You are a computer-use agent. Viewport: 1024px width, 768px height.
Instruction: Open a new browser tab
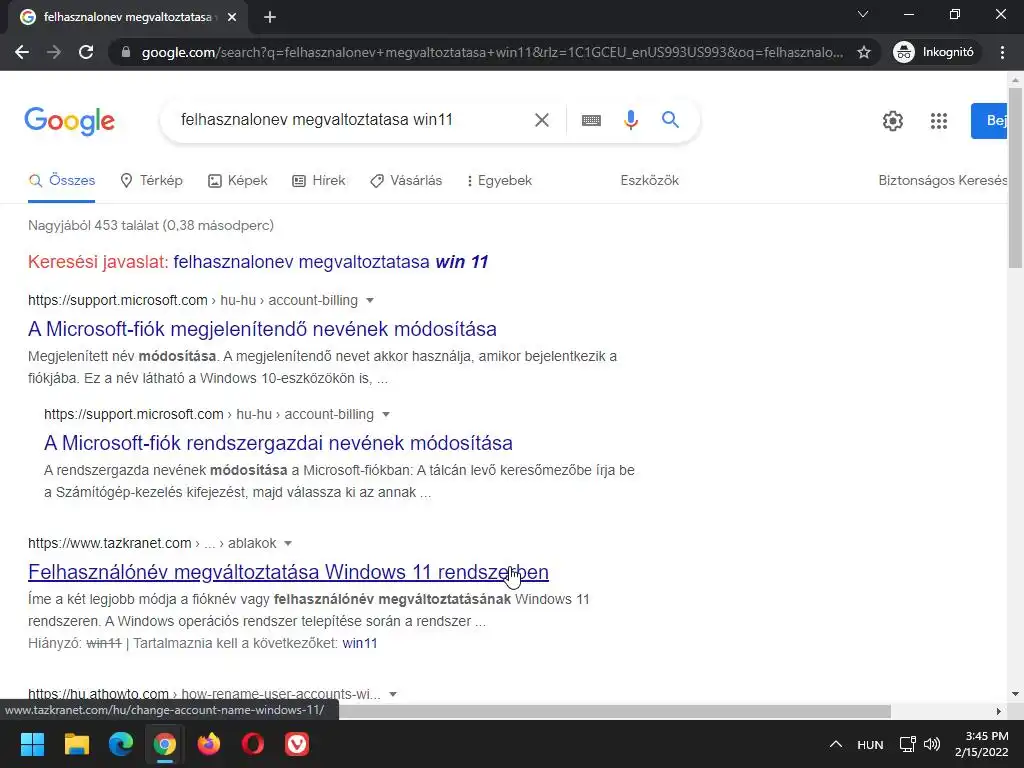coord(270,17)
